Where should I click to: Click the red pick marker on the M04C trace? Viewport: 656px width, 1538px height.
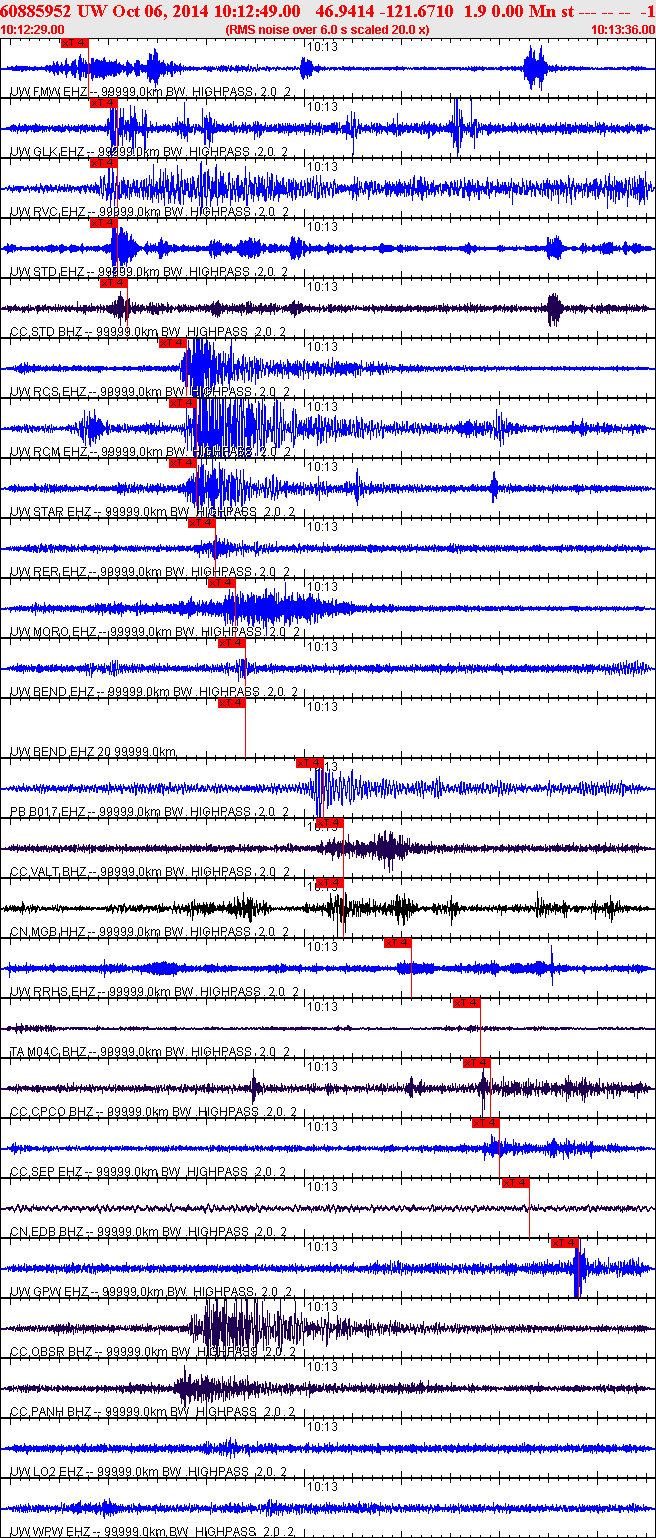pyautogui.click(x=467, y=1003)
